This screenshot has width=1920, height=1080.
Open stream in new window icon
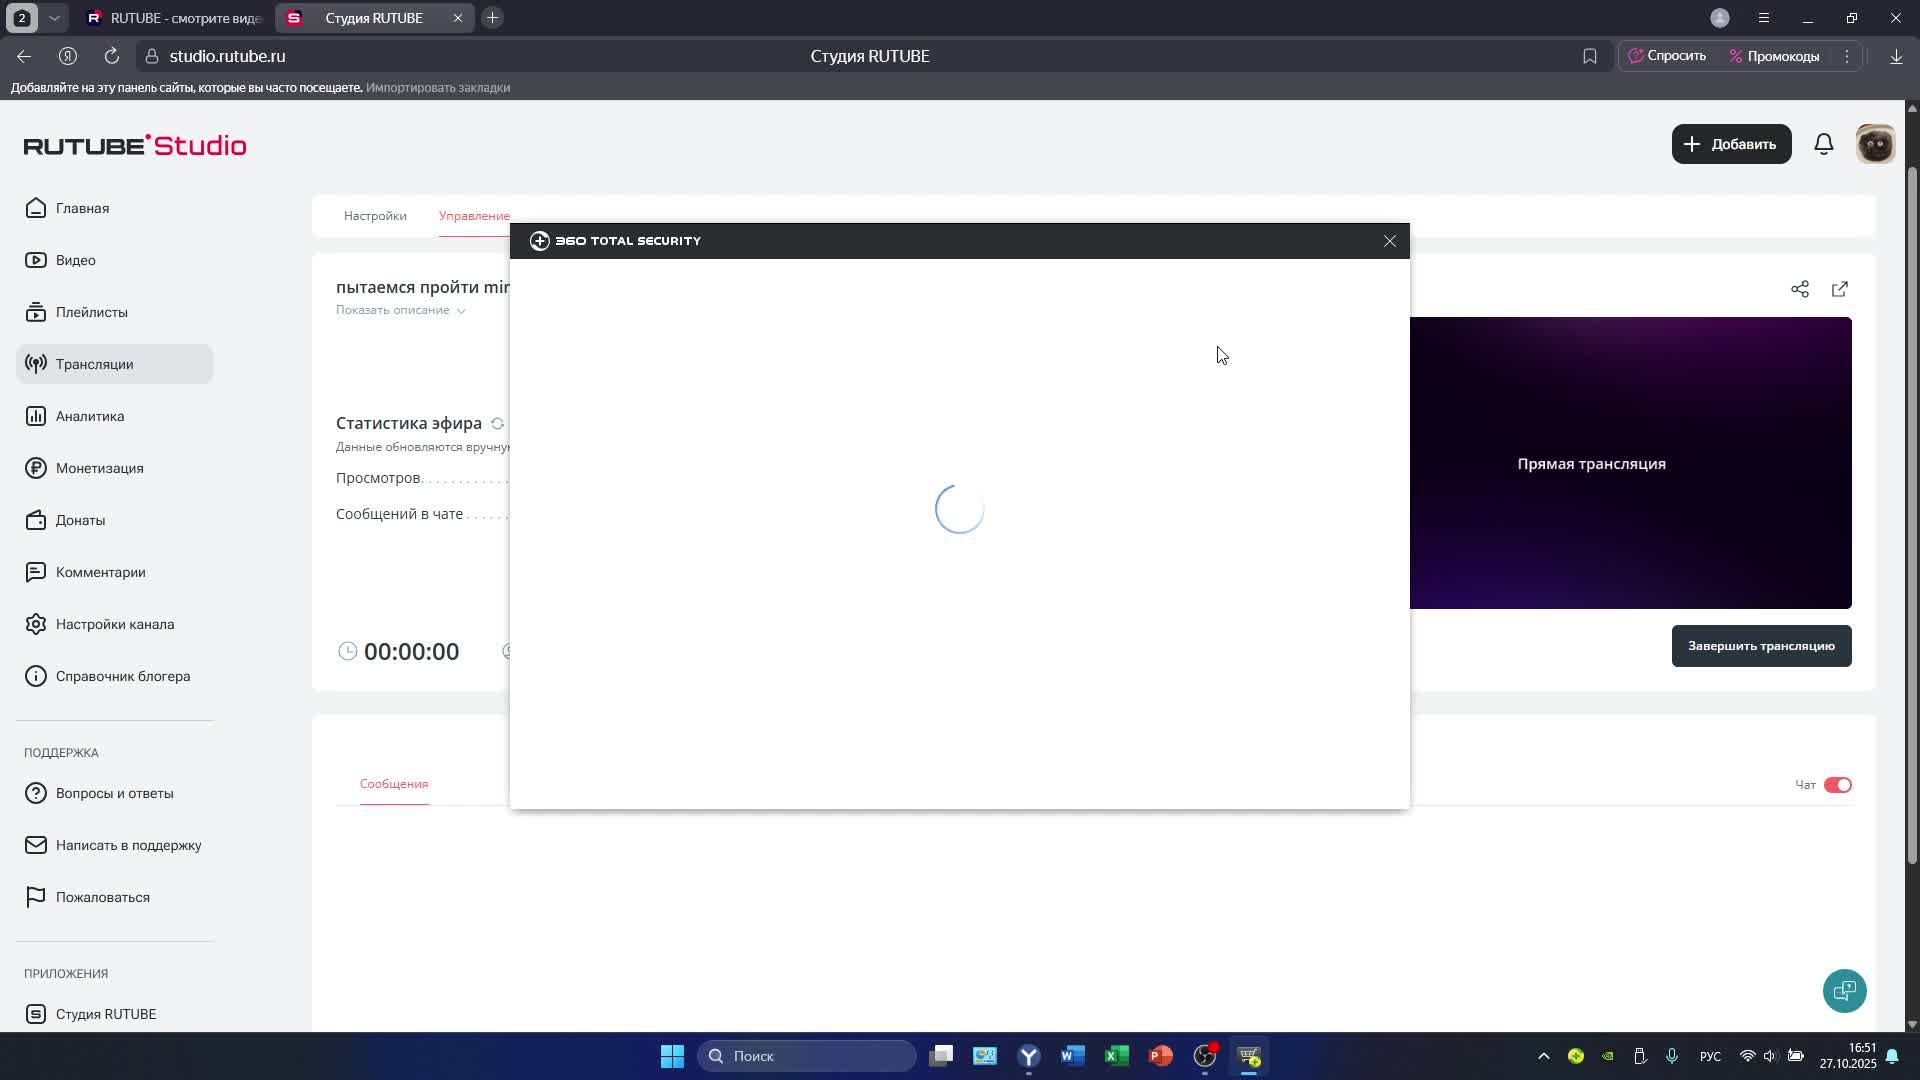[x=1840, y=289]
